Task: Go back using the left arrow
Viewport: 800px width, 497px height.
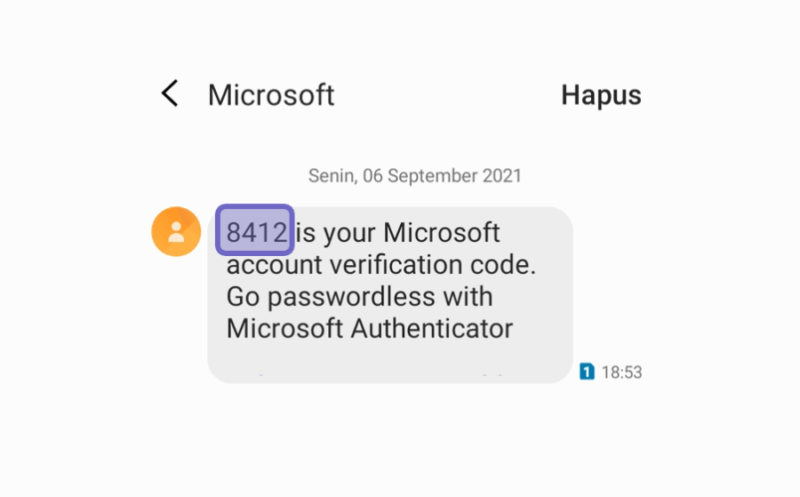Action: pos(170,93)
